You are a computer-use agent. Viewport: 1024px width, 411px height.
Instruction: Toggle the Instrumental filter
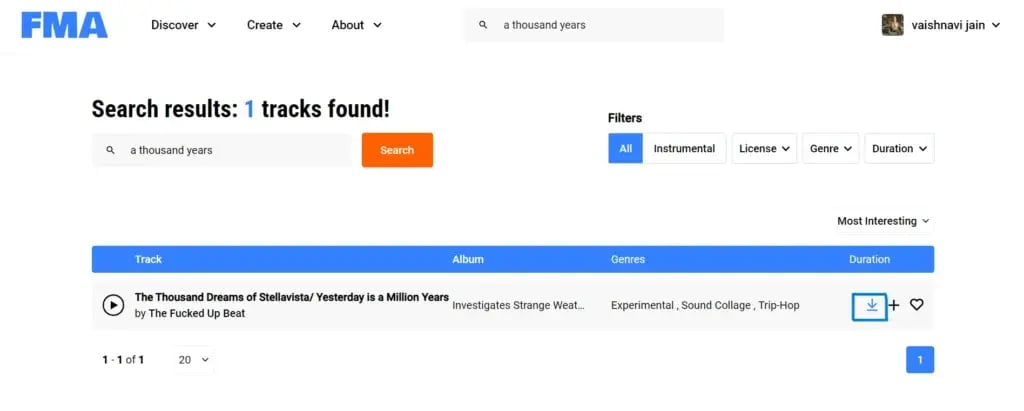click(x=684, y=149)
